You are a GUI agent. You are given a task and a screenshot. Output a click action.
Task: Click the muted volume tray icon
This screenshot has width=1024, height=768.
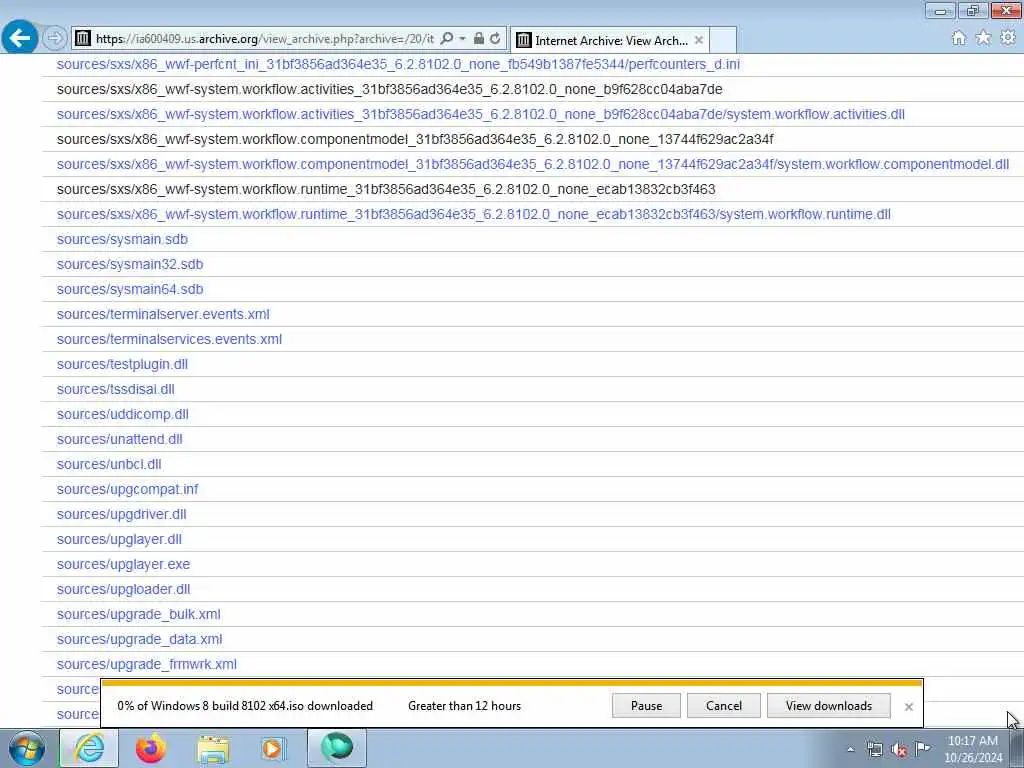click(899, 750)
